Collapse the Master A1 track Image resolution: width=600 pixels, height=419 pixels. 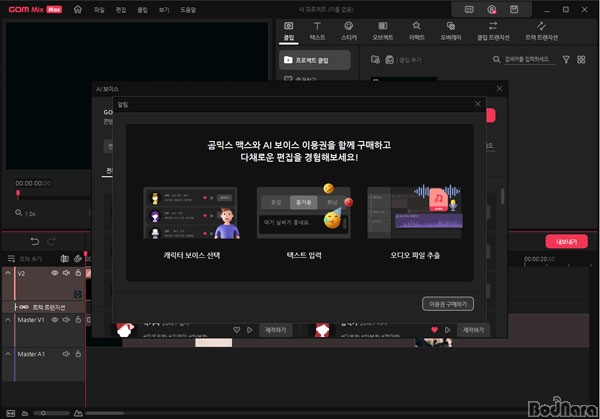click(x=8, y=354)
